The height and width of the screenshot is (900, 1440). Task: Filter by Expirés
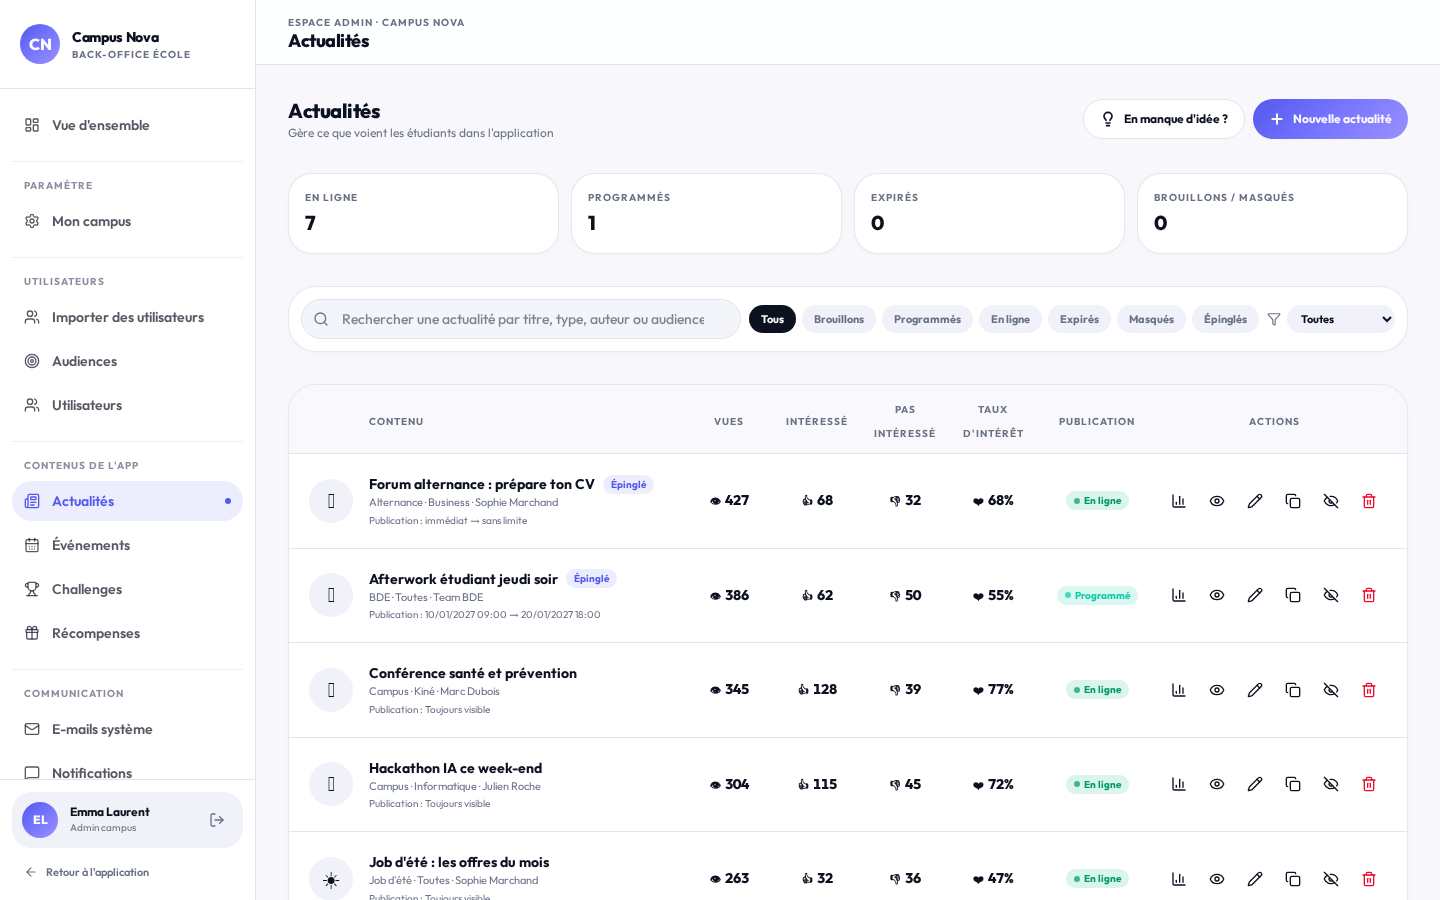(x=1079, y=319)
